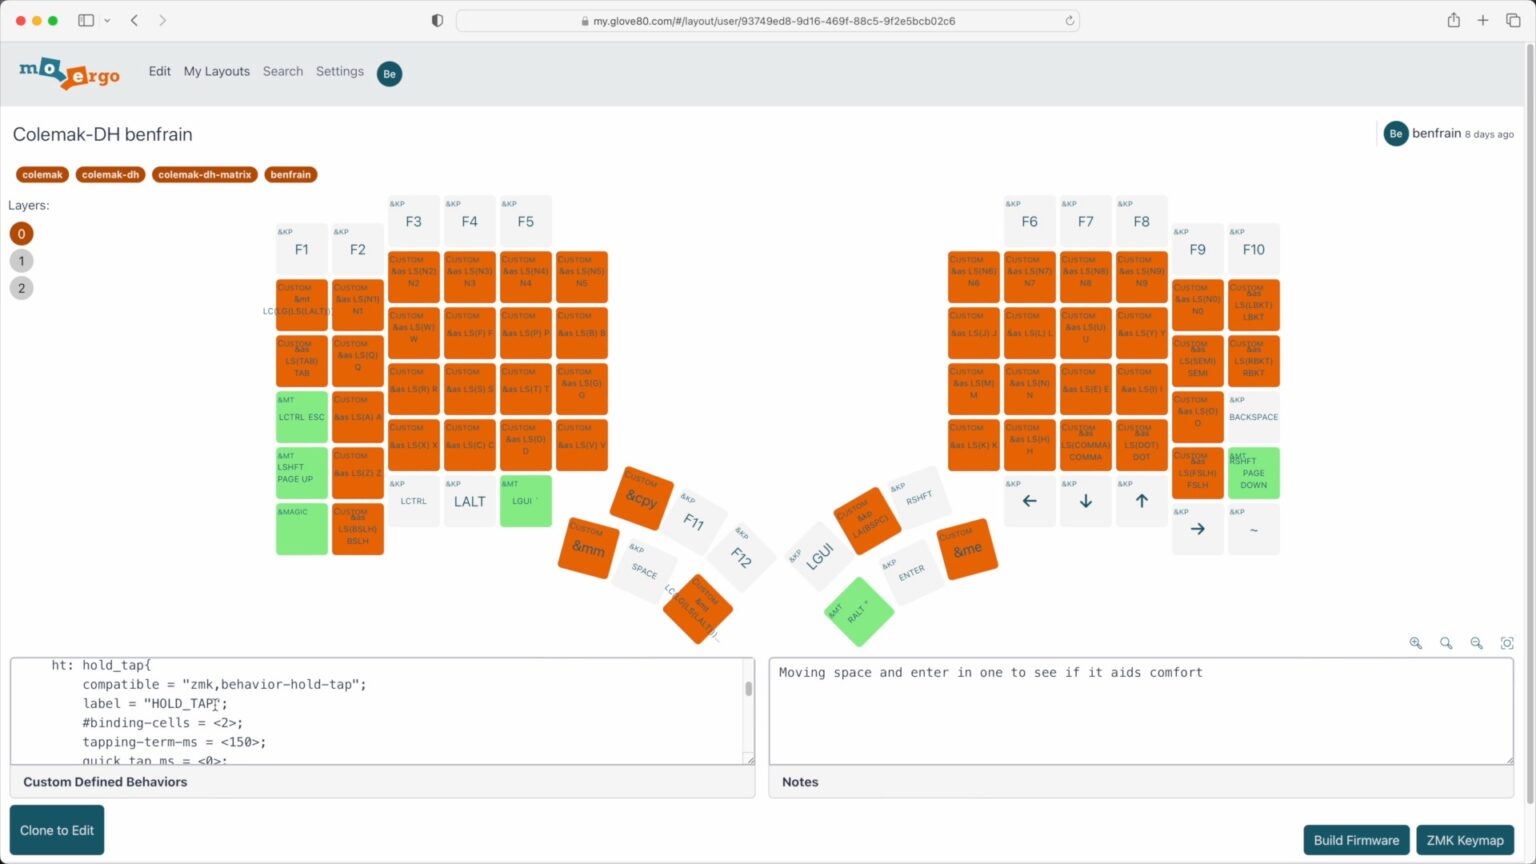Image resolution: width=1536 pixels, height=864 pixels.
Task: Click the Clone to Edit button
Action: click(x=57, y=830)
